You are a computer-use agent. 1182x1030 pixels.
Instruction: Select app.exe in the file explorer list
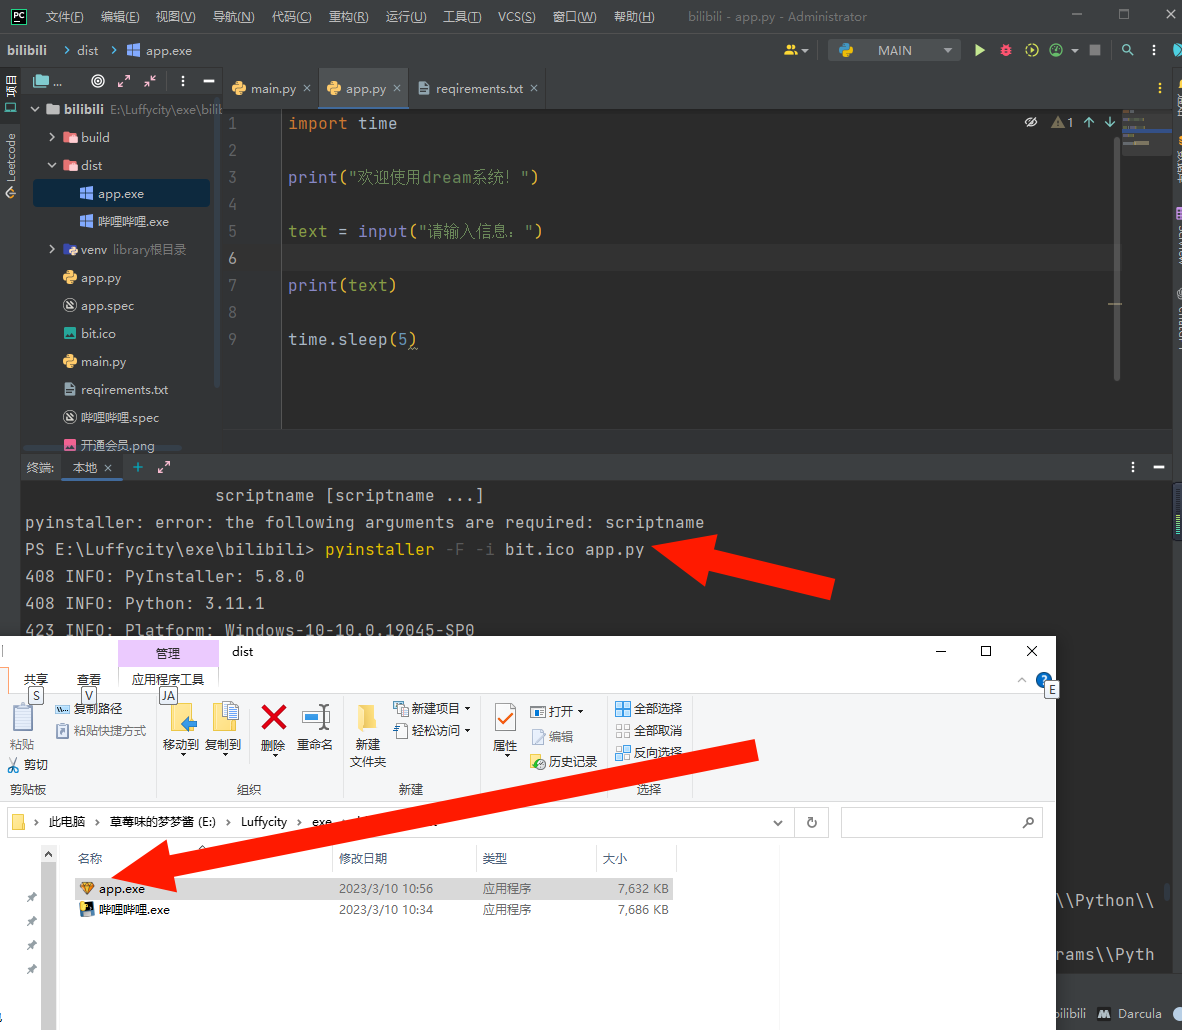(x=122, y=889)
